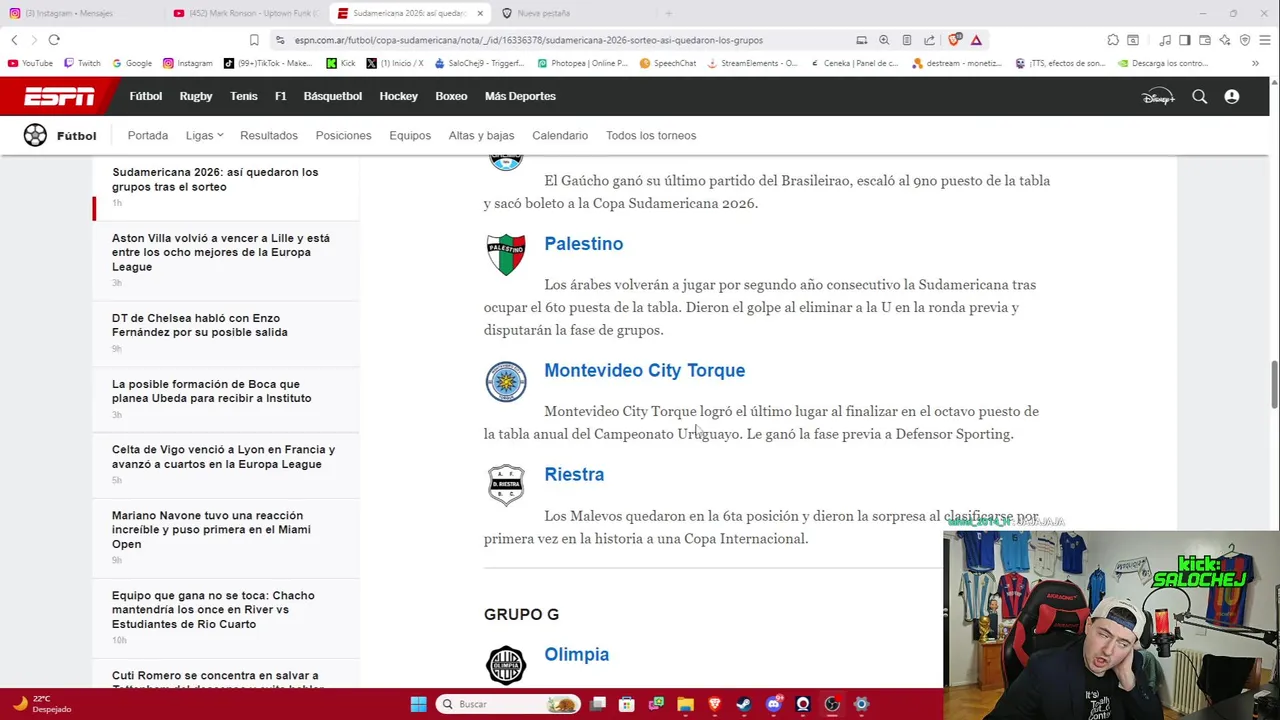Screen dimensions: 1280x720
Task: Go to Portada section
Action: click(x=148, y=135)
